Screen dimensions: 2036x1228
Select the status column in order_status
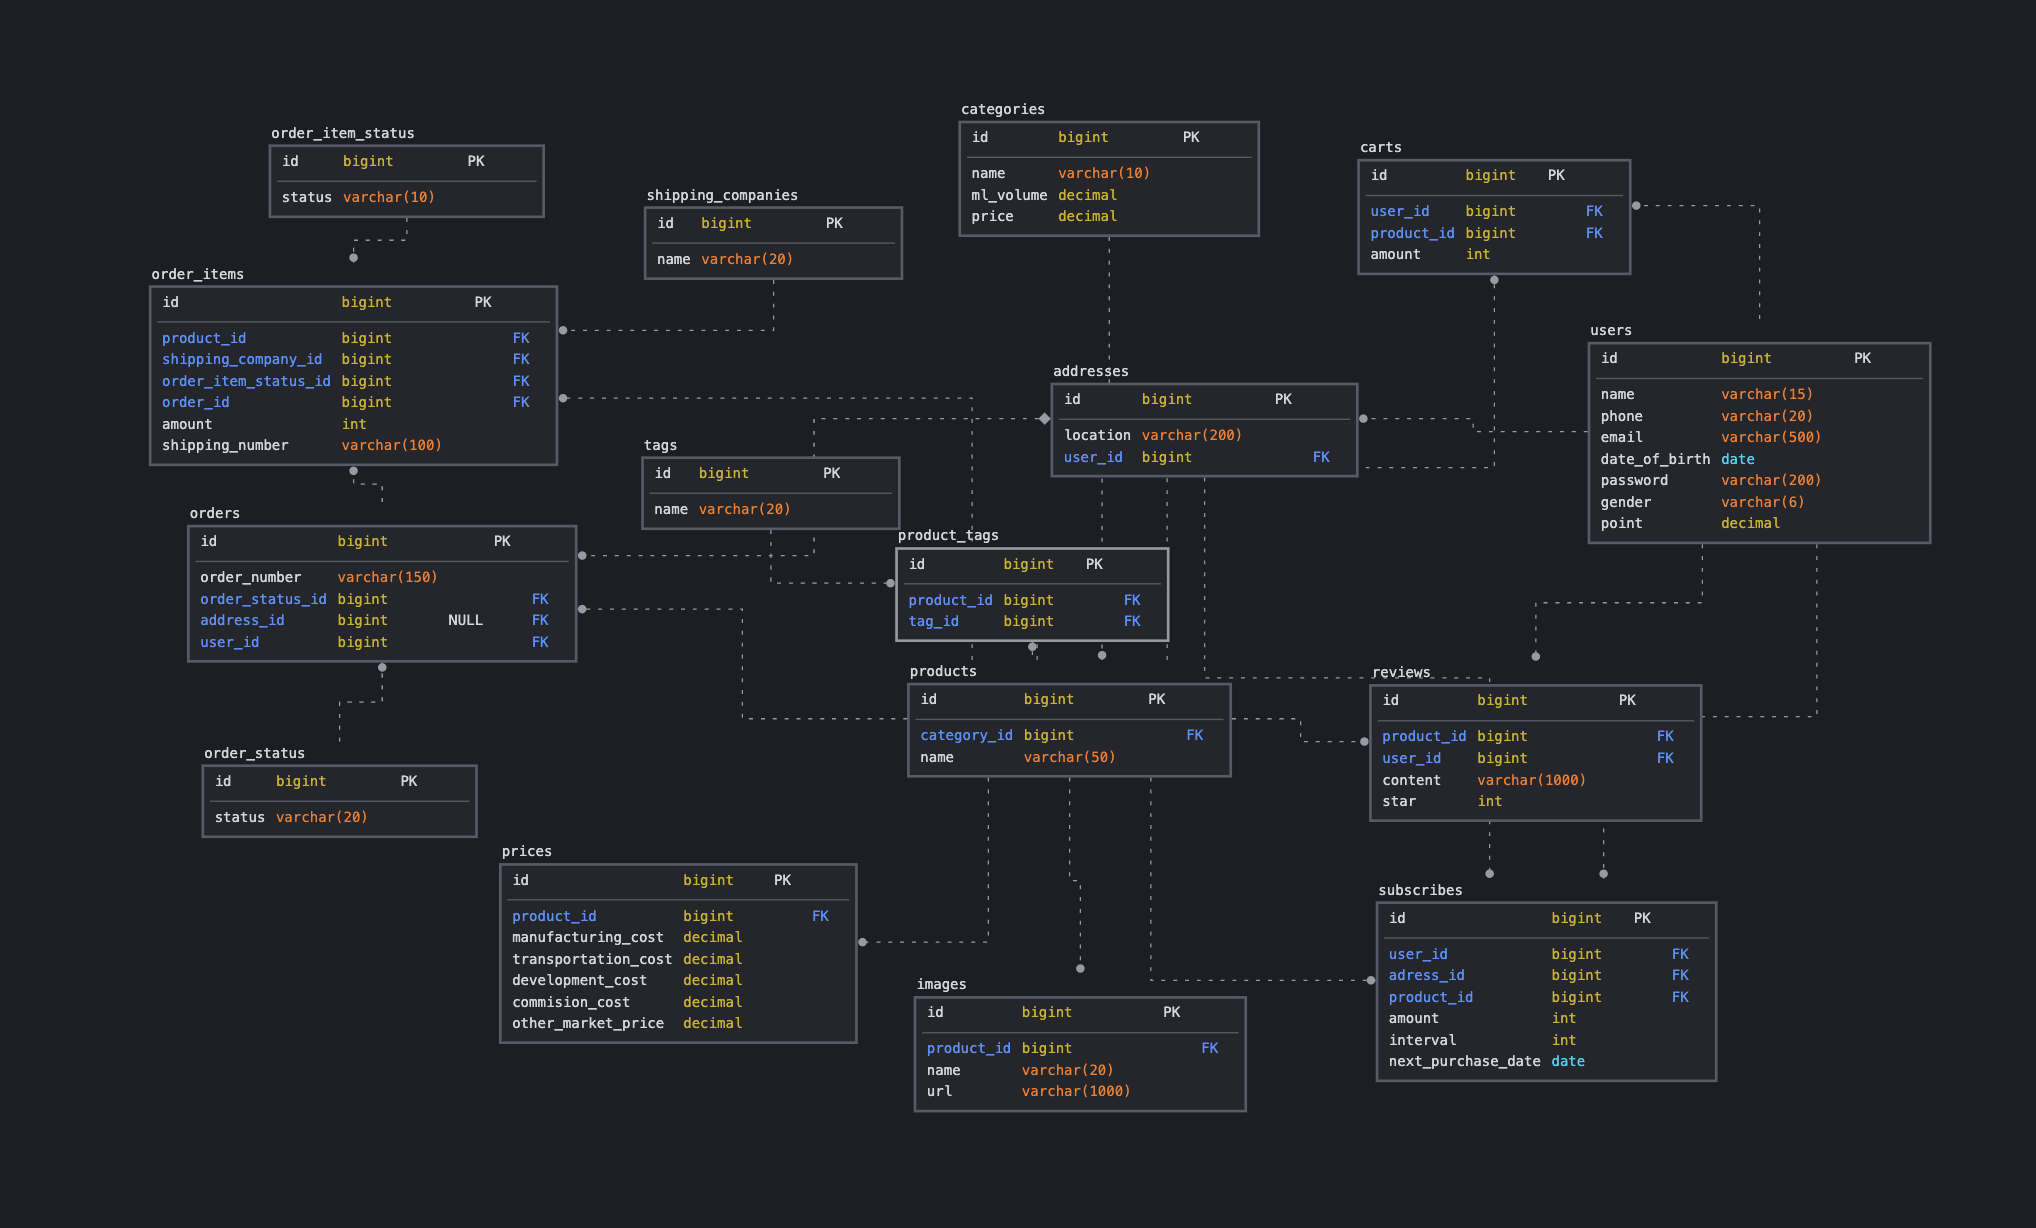[x=240, y=817]
